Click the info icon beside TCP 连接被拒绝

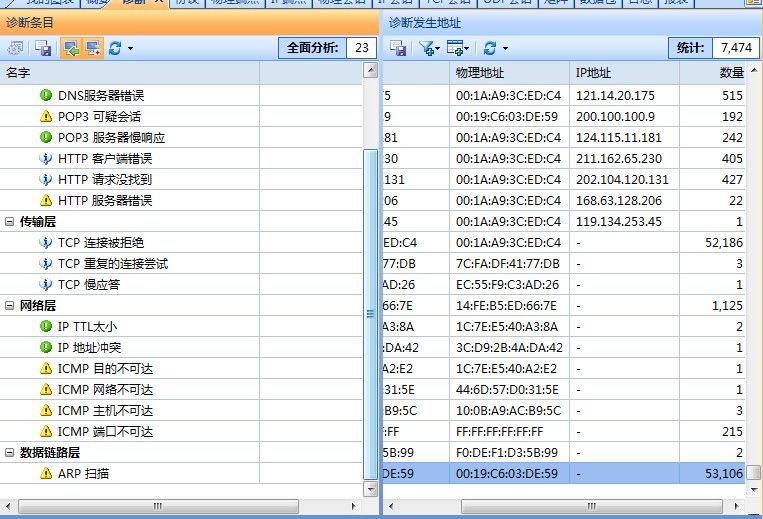click(x=46, y=242)
